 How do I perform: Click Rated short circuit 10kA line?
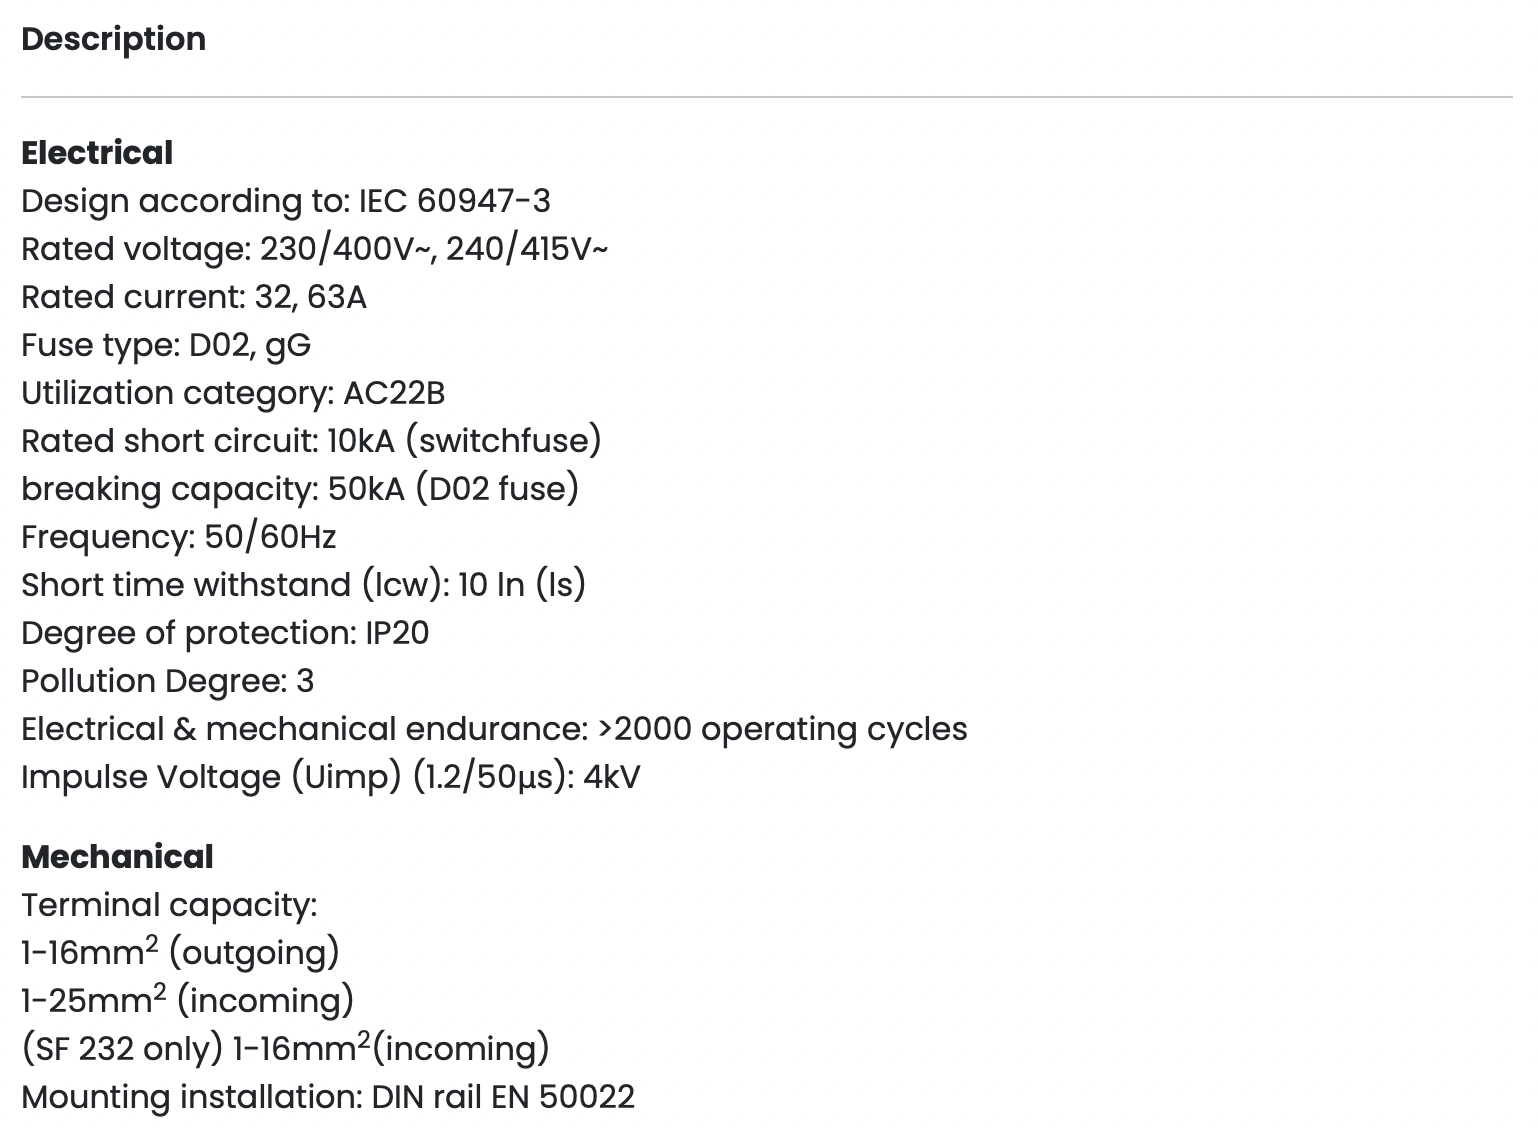click(x=312, y=441)
